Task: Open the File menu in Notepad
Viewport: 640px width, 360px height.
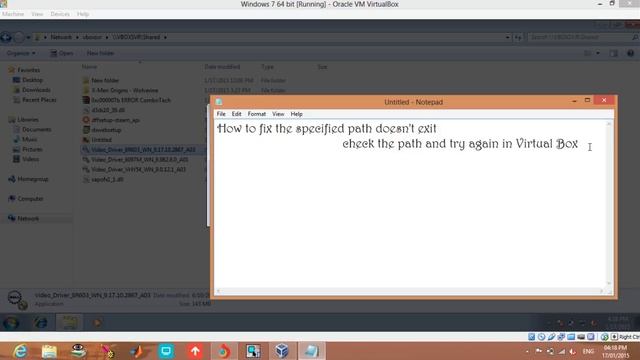Action: coord(221,114)
